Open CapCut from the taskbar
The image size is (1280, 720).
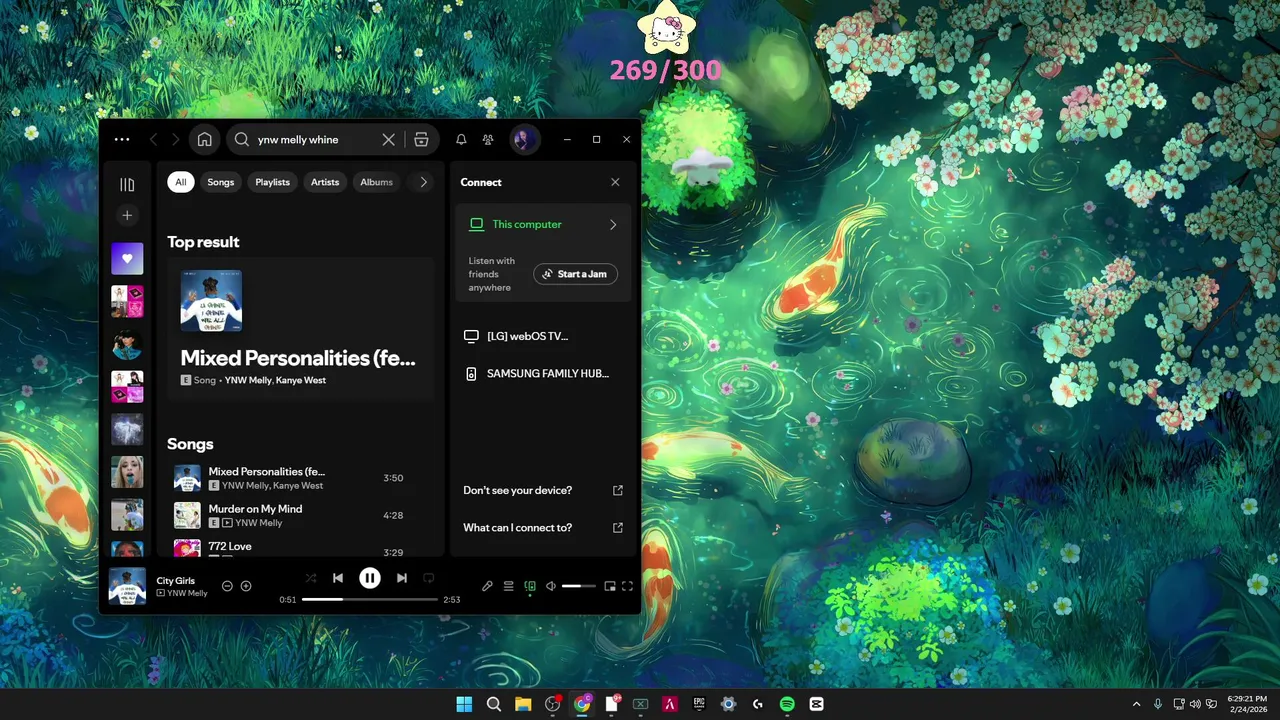[x=816, y=704]
